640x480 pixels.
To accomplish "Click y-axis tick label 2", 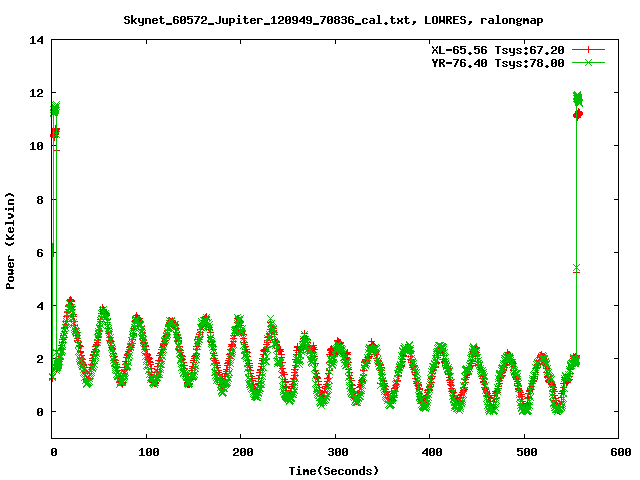I will point(40,359).
